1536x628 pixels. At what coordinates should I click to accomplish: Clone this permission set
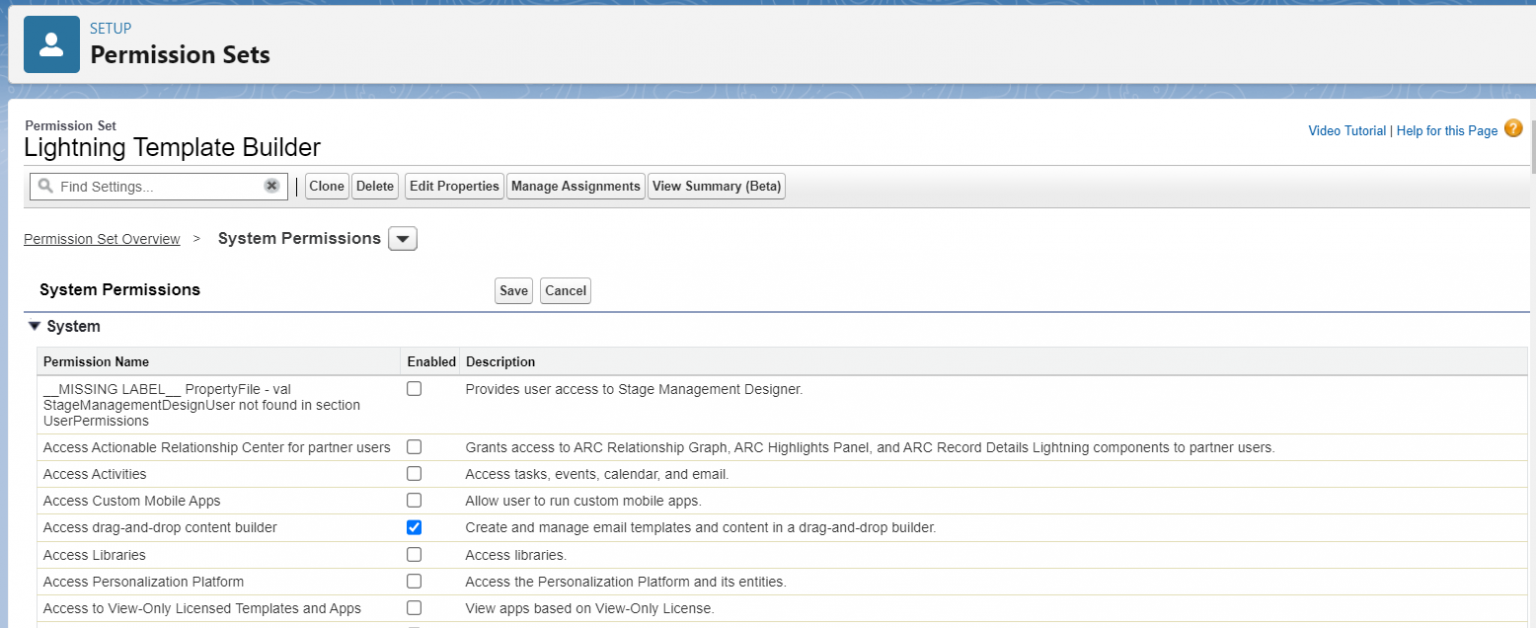(x=326, y=186)
